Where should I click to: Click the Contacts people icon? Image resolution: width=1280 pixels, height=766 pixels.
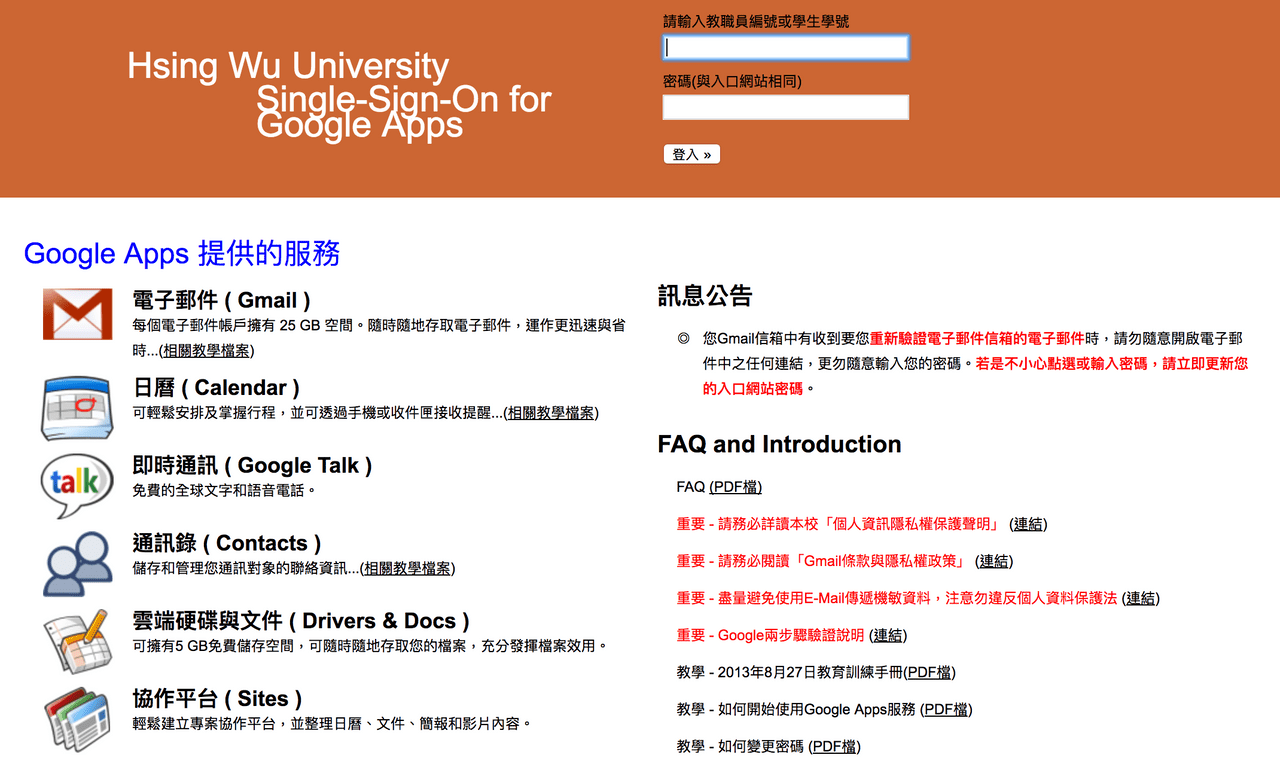77,564
